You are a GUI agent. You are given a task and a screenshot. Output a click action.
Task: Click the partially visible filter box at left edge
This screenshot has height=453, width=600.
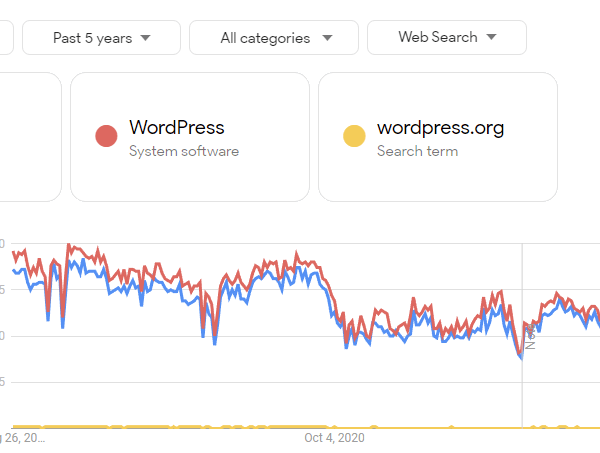[7, 37]
